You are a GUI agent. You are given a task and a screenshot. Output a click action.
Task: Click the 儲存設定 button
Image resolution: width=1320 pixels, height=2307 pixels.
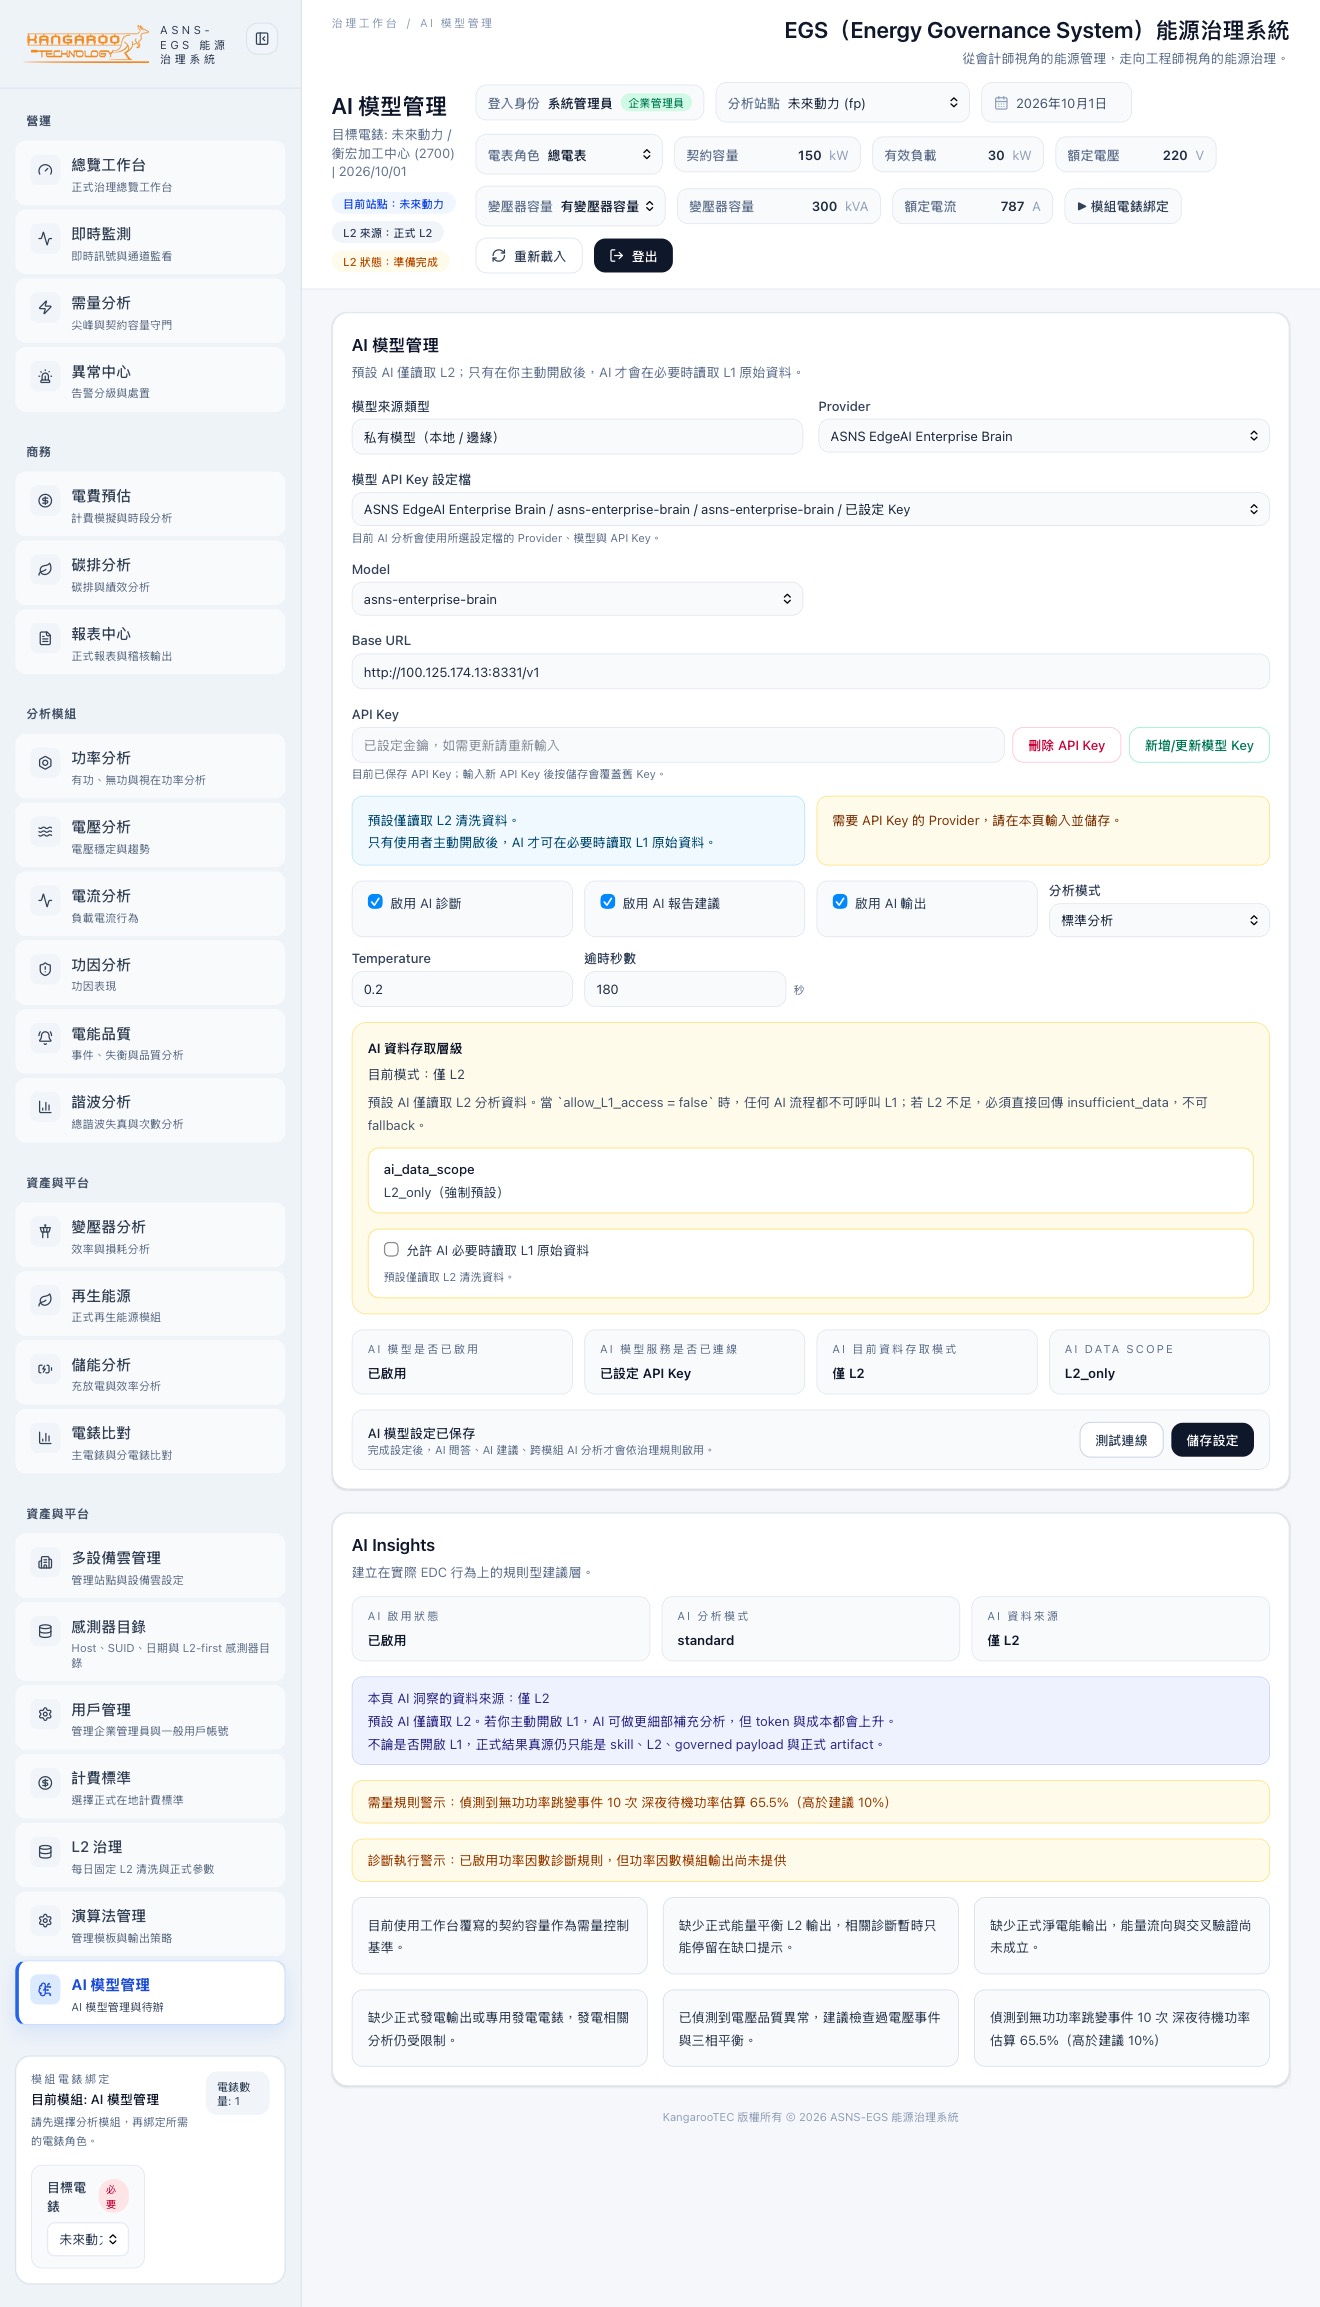tap(1212, 1440)
